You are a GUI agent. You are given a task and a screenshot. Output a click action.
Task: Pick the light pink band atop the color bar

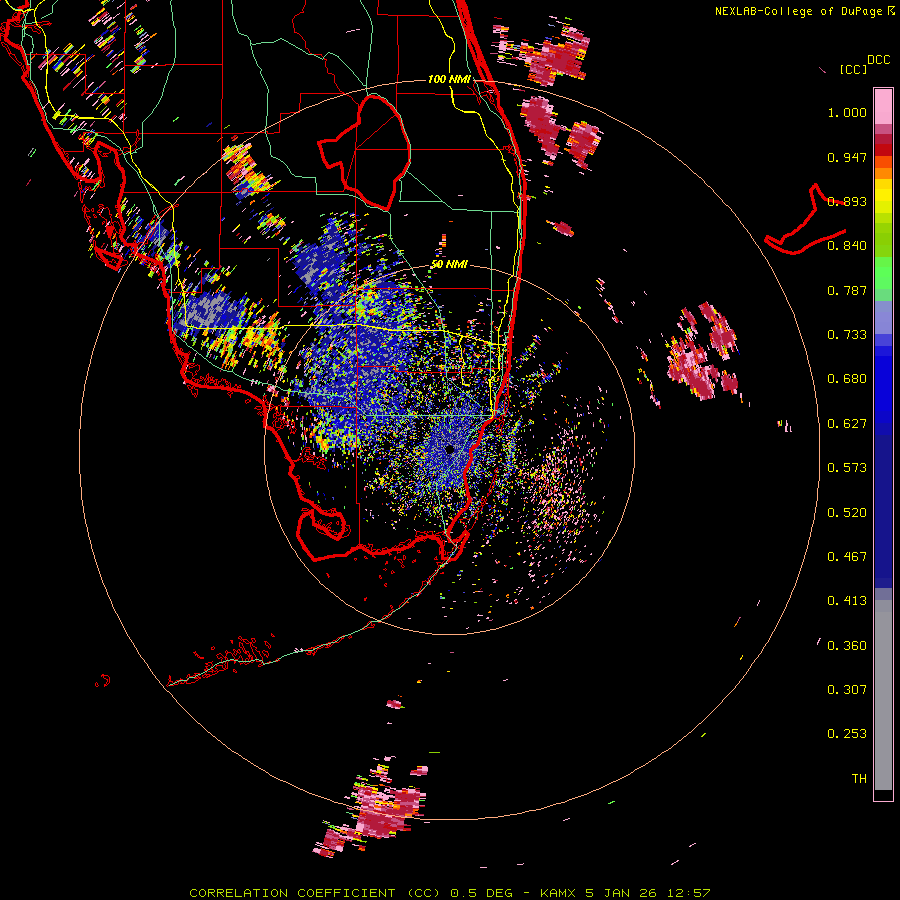(883, 106)
